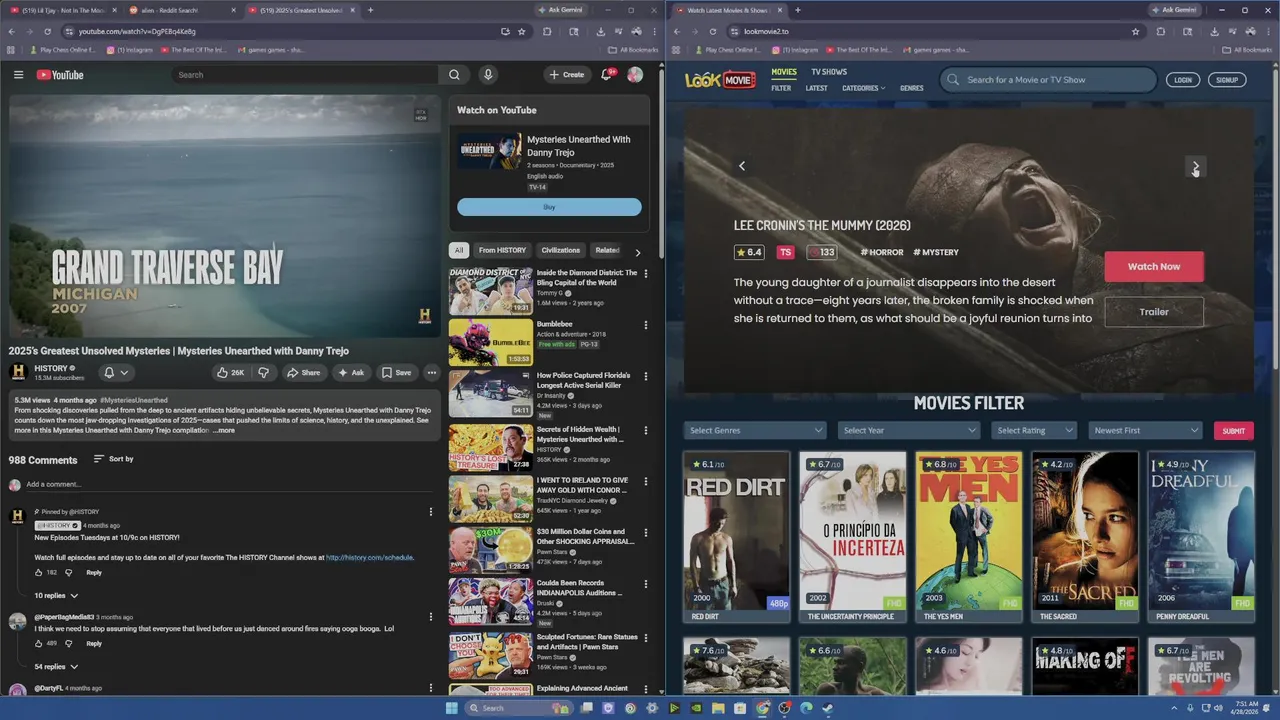Show next featured movie slide on LookMovie

tap(1195, 166)
